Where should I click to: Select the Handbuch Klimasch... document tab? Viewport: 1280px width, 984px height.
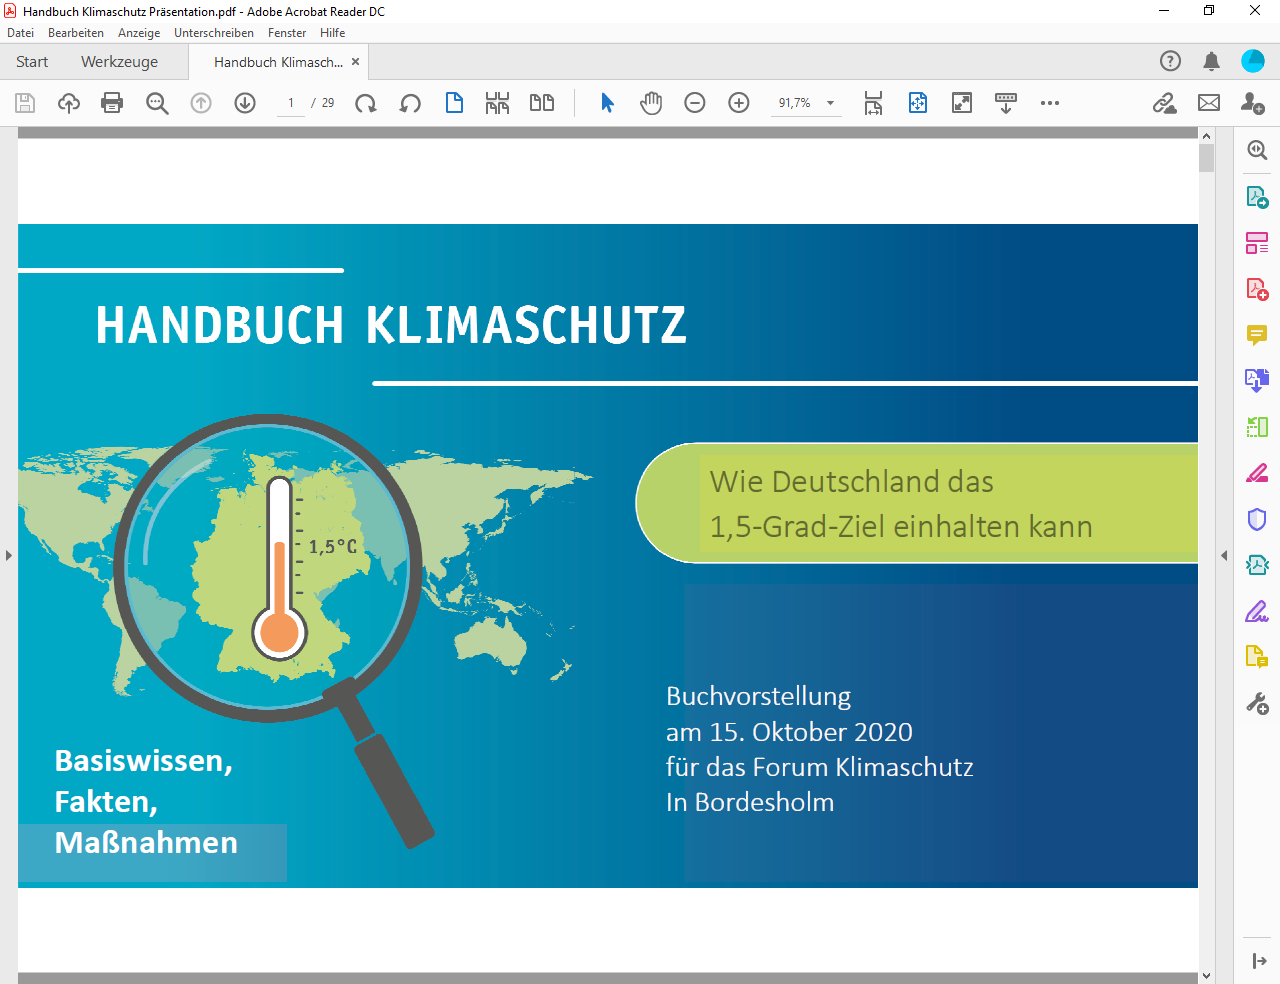tap(278, 62)
